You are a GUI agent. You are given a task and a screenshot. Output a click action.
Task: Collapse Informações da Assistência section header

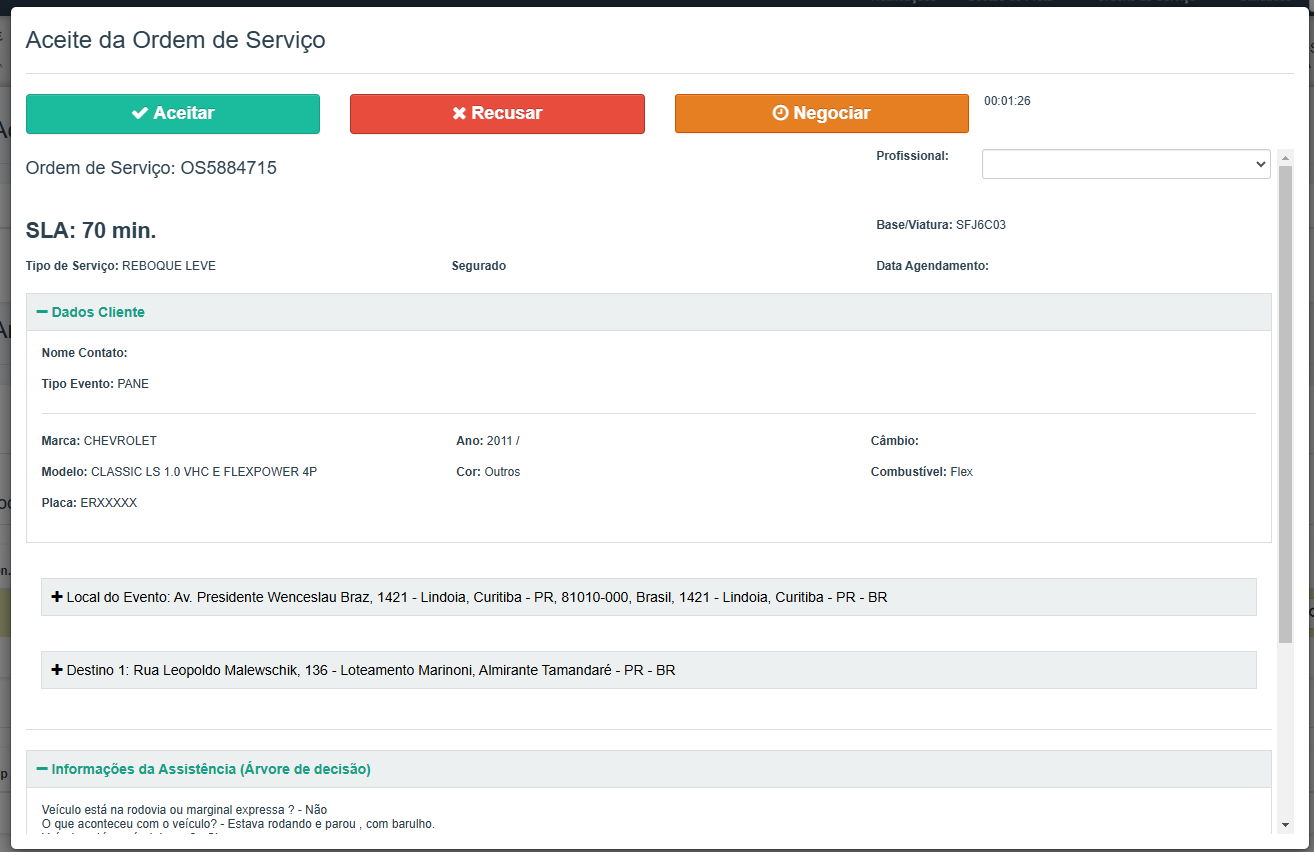pyautogui.click(x=211, y=769)
